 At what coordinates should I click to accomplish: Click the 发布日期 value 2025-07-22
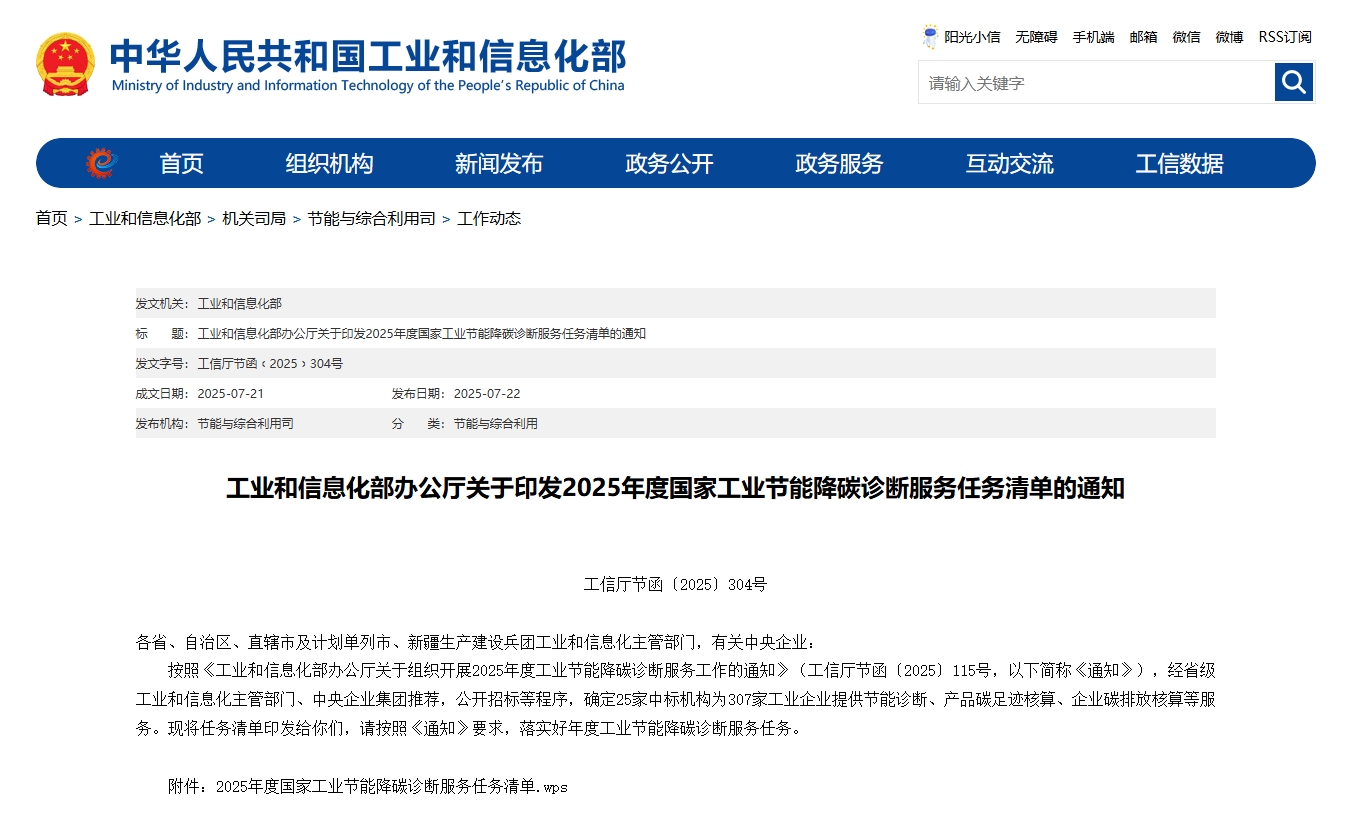tap(487, 394)
